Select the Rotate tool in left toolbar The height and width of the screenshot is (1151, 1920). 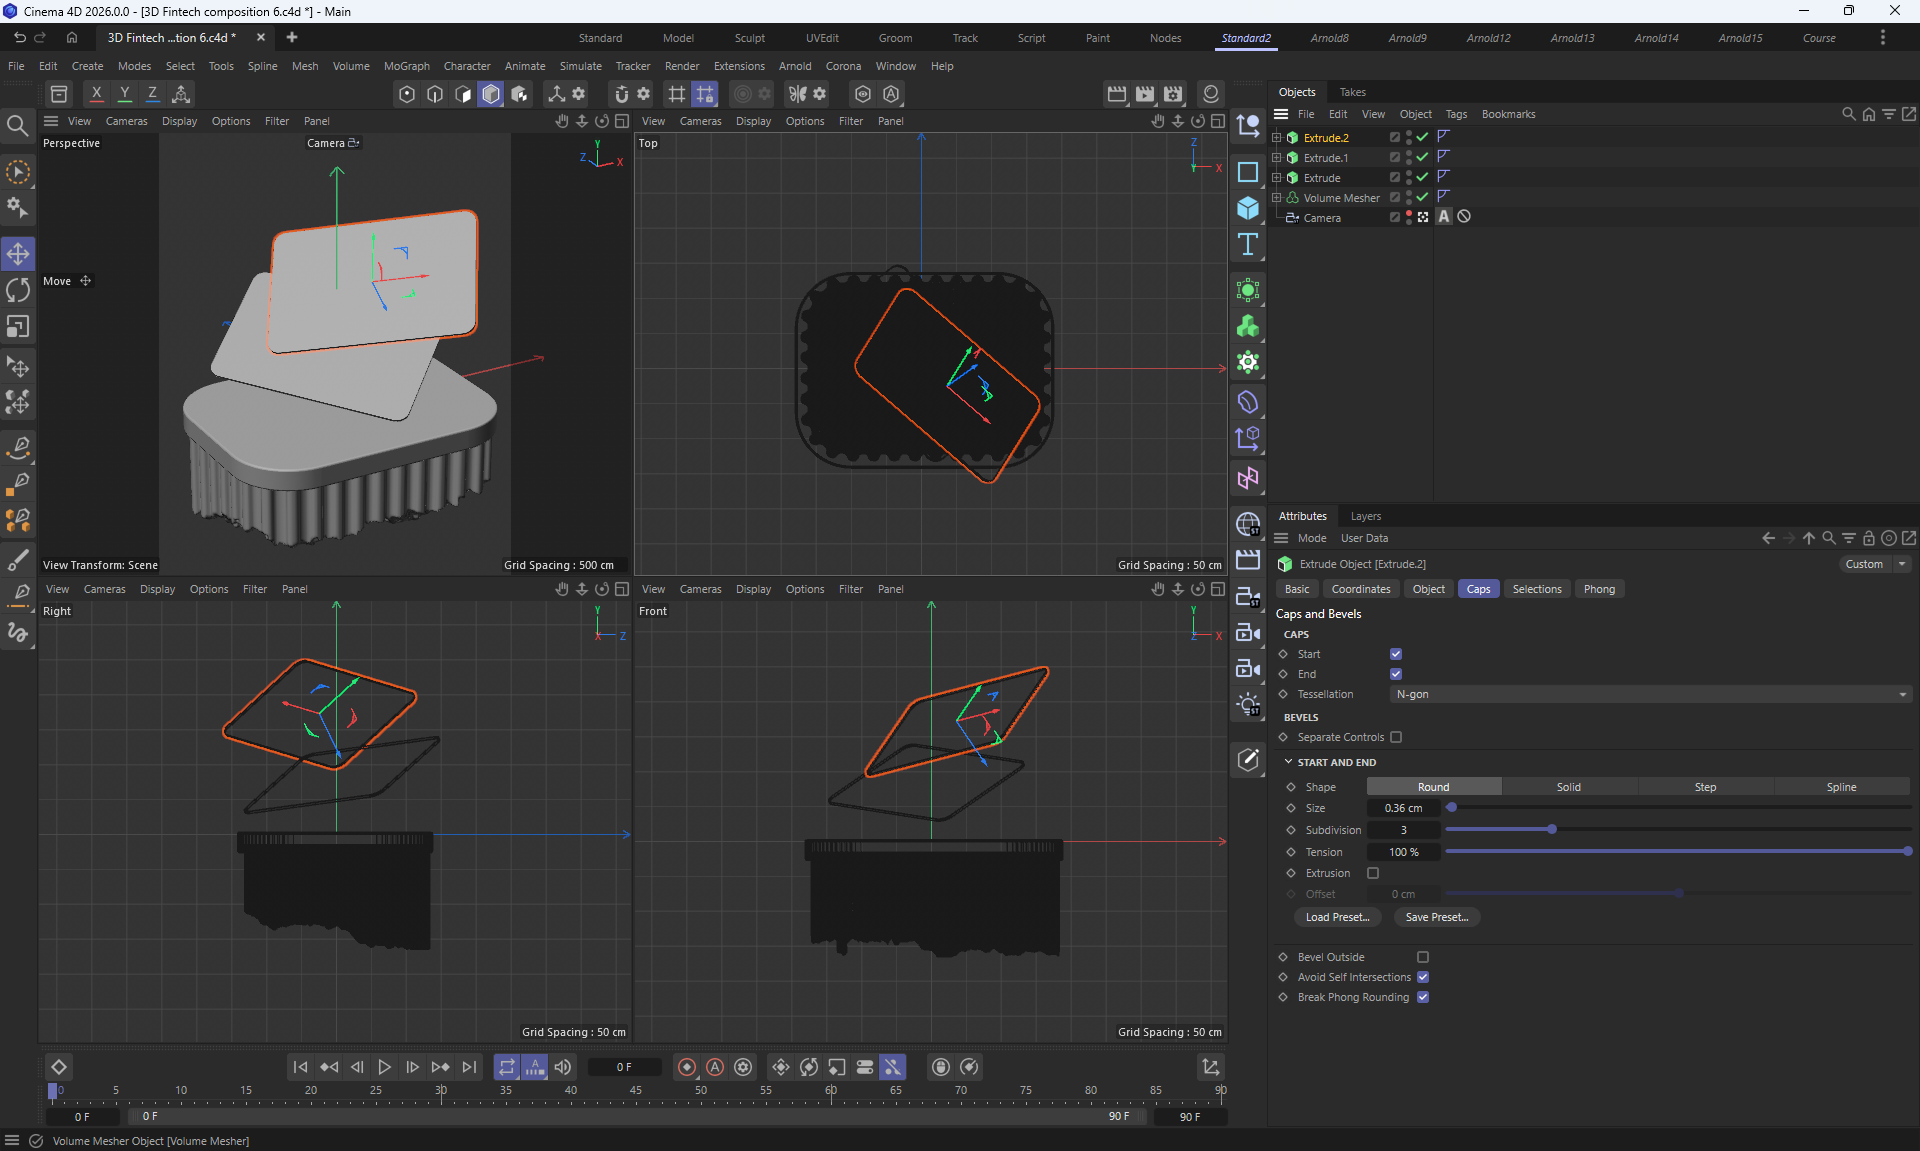(18, 290)
